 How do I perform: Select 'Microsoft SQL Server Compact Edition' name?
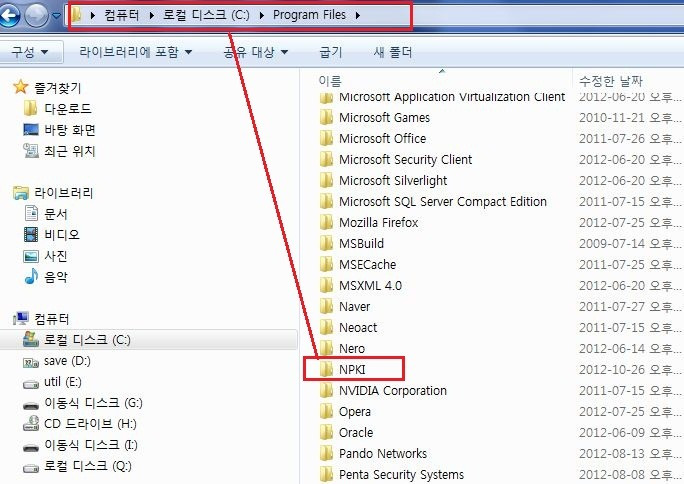(443, 202)
